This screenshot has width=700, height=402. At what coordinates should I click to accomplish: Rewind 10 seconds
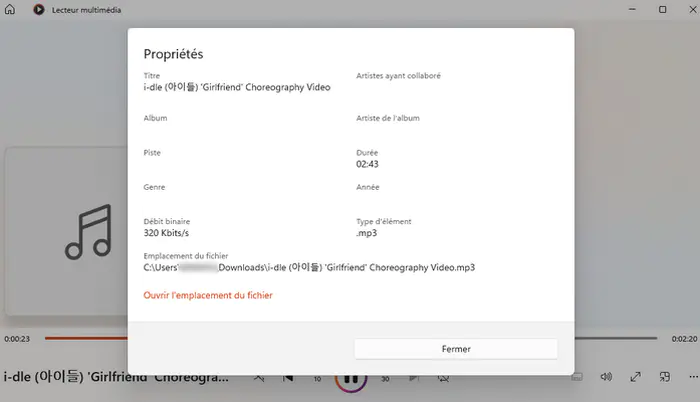pos(318,378)
